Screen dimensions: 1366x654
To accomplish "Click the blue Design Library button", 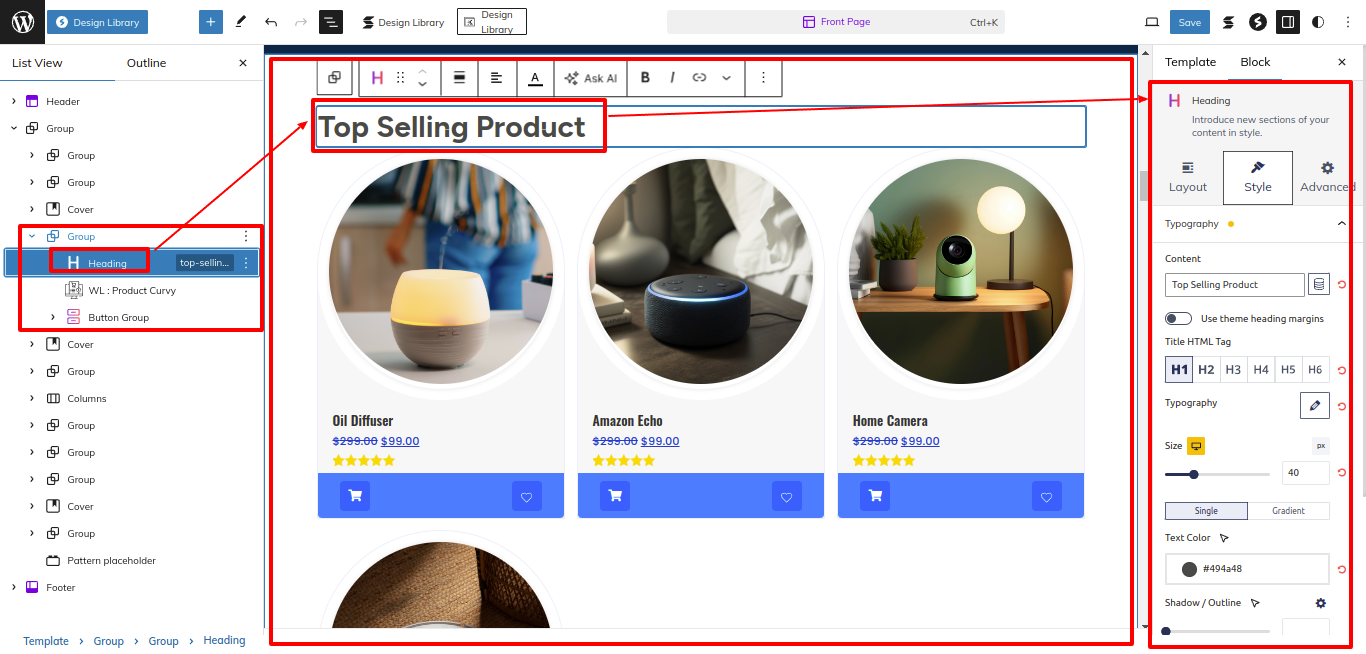I will pyautogui.click(x=98, y=22).
